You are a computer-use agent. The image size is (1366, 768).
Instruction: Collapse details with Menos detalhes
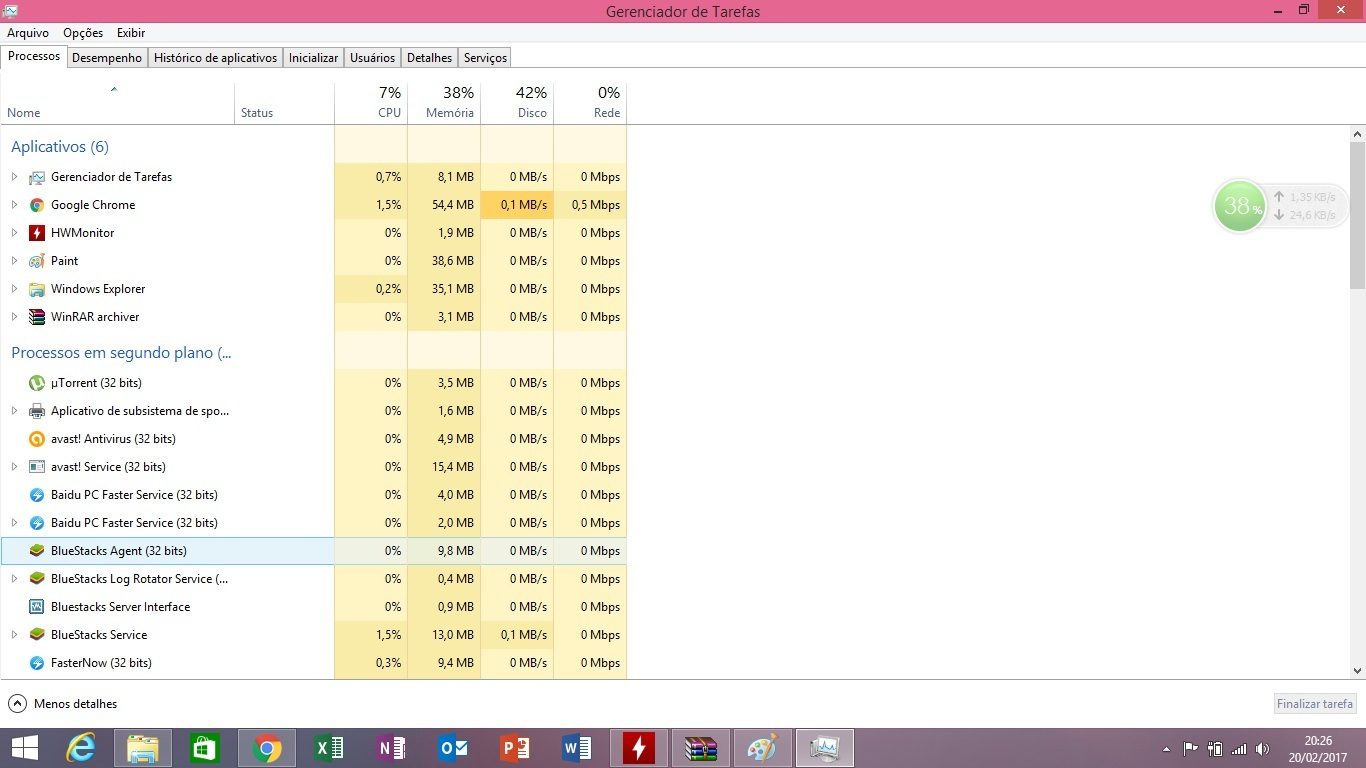pyautogui.click(x=63, y=704)
